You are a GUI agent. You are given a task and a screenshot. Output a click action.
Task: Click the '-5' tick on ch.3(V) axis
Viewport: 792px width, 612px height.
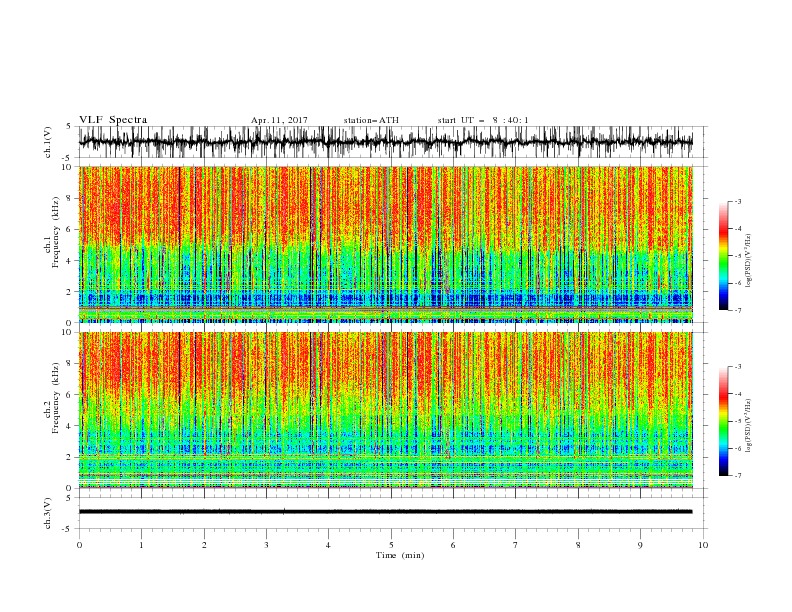pyautogui.click(x=67, y=529)
